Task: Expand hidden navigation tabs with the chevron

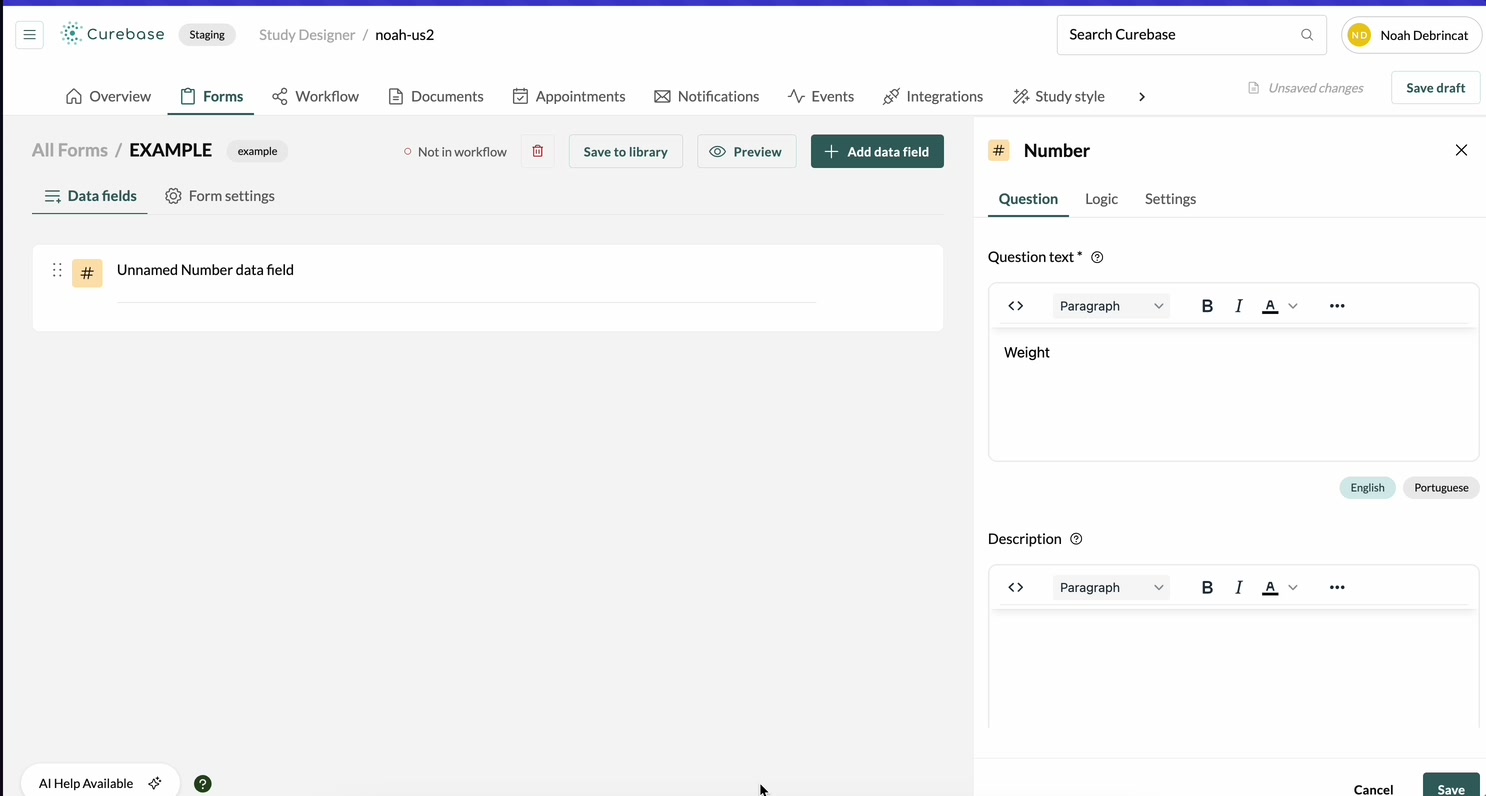Action: pos(1141,96)
